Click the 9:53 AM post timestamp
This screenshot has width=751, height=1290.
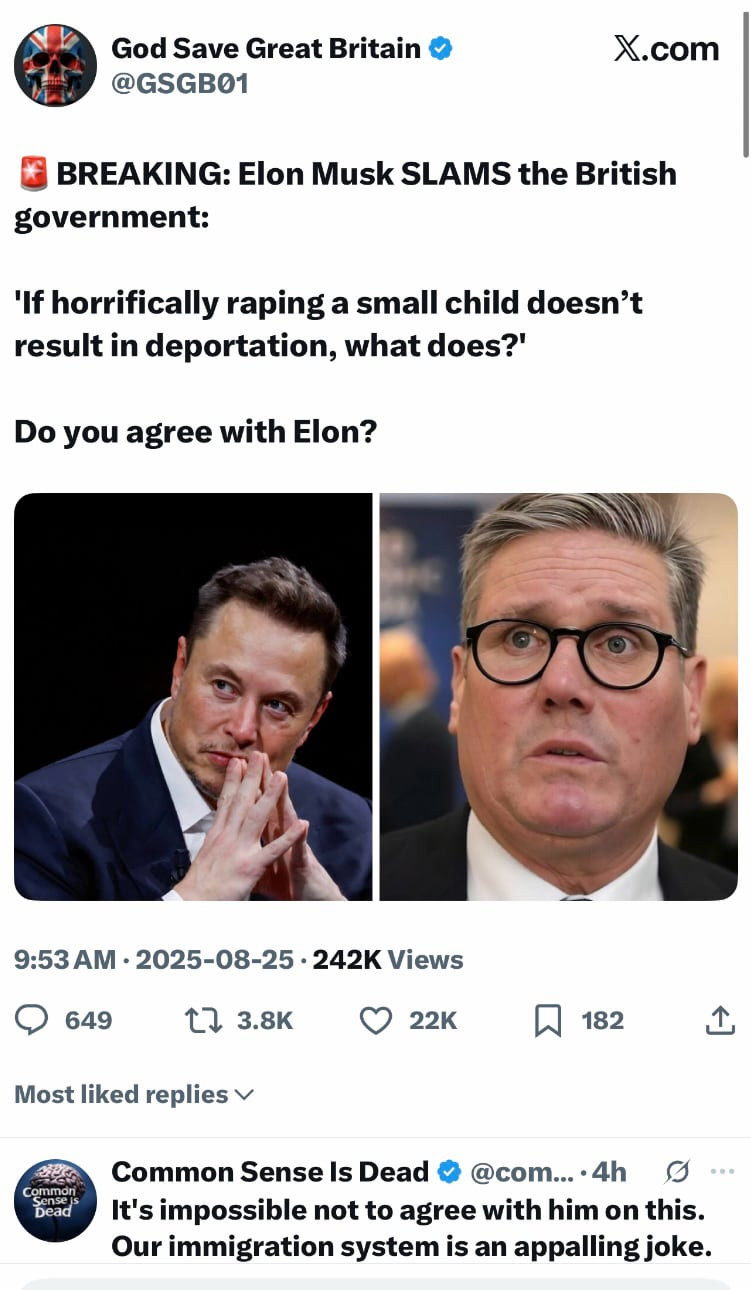coord(65,960)
